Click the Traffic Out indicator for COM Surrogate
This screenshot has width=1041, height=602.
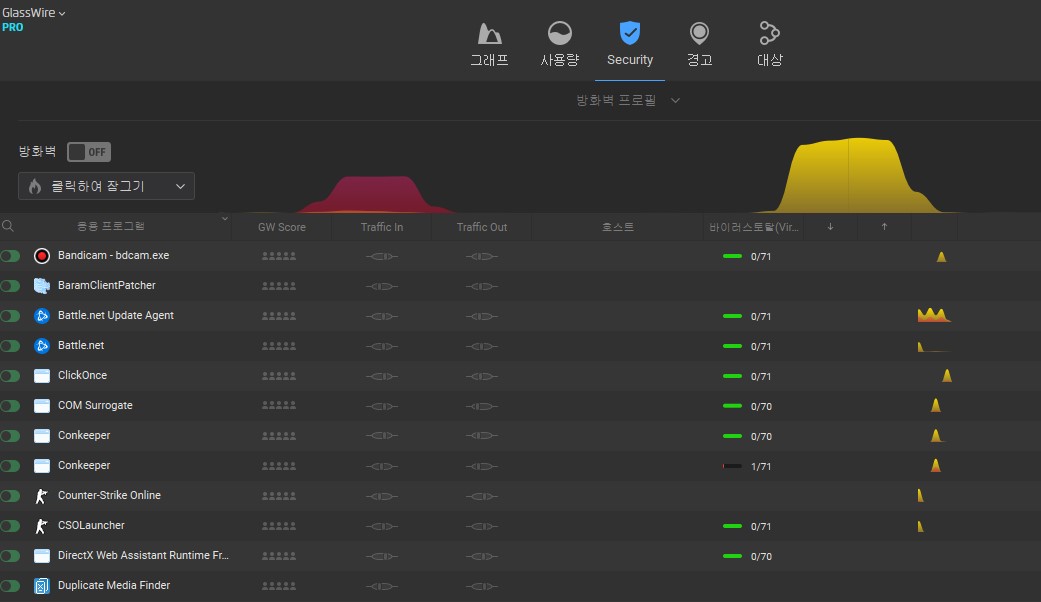tap(481, 406)
